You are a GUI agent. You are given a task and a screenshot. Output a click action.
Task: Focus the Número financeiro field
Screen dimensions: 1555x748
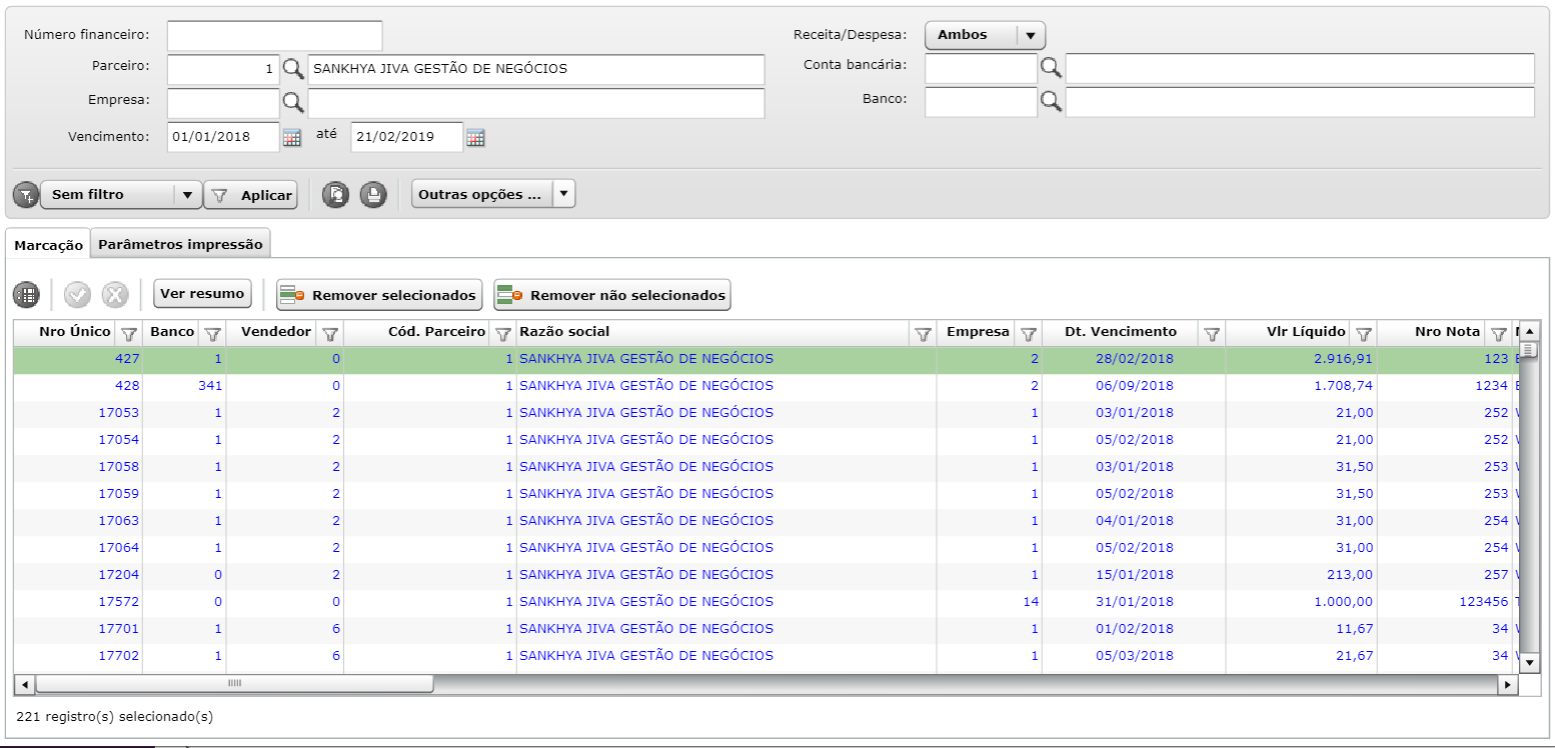pyautogui.click(x=275, y=36)
